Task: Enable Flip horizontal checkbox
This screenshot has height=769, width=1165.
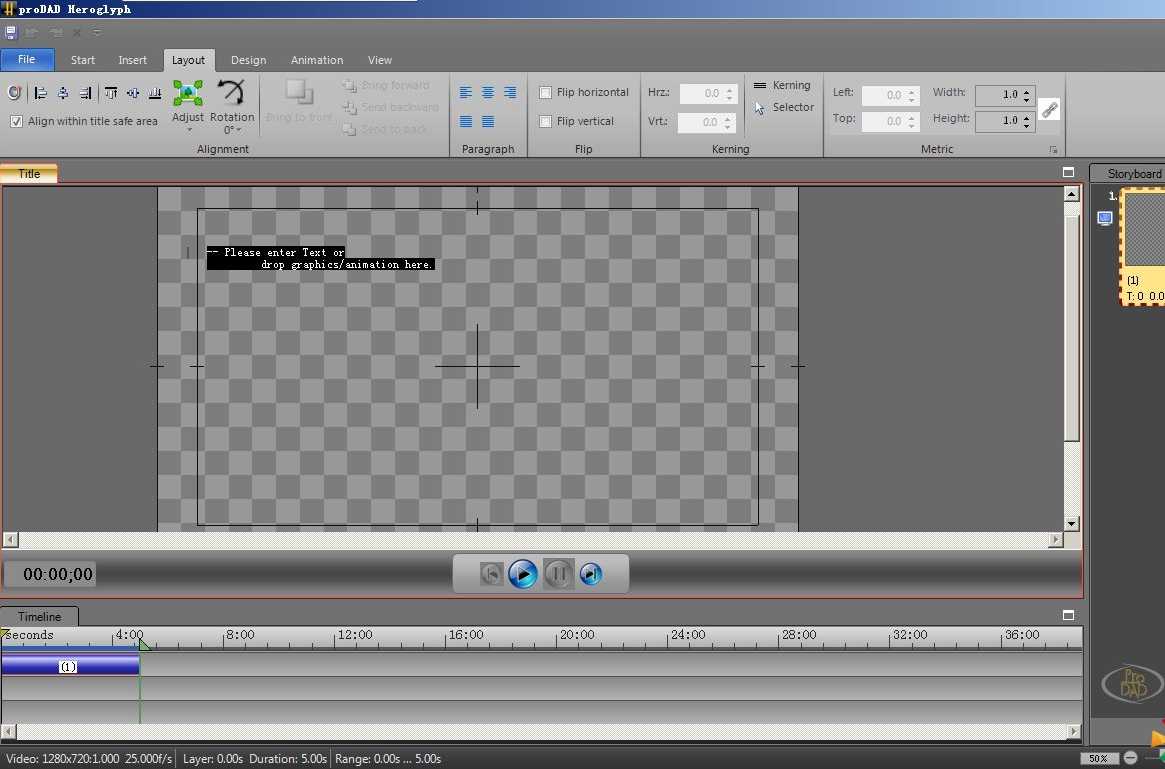Action: click(x=545, y=92)
